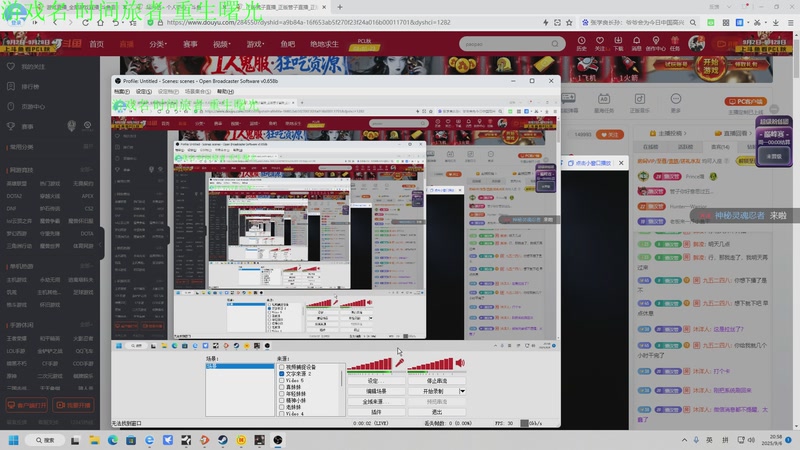Open the browser downloads icon

pos(776,22)
